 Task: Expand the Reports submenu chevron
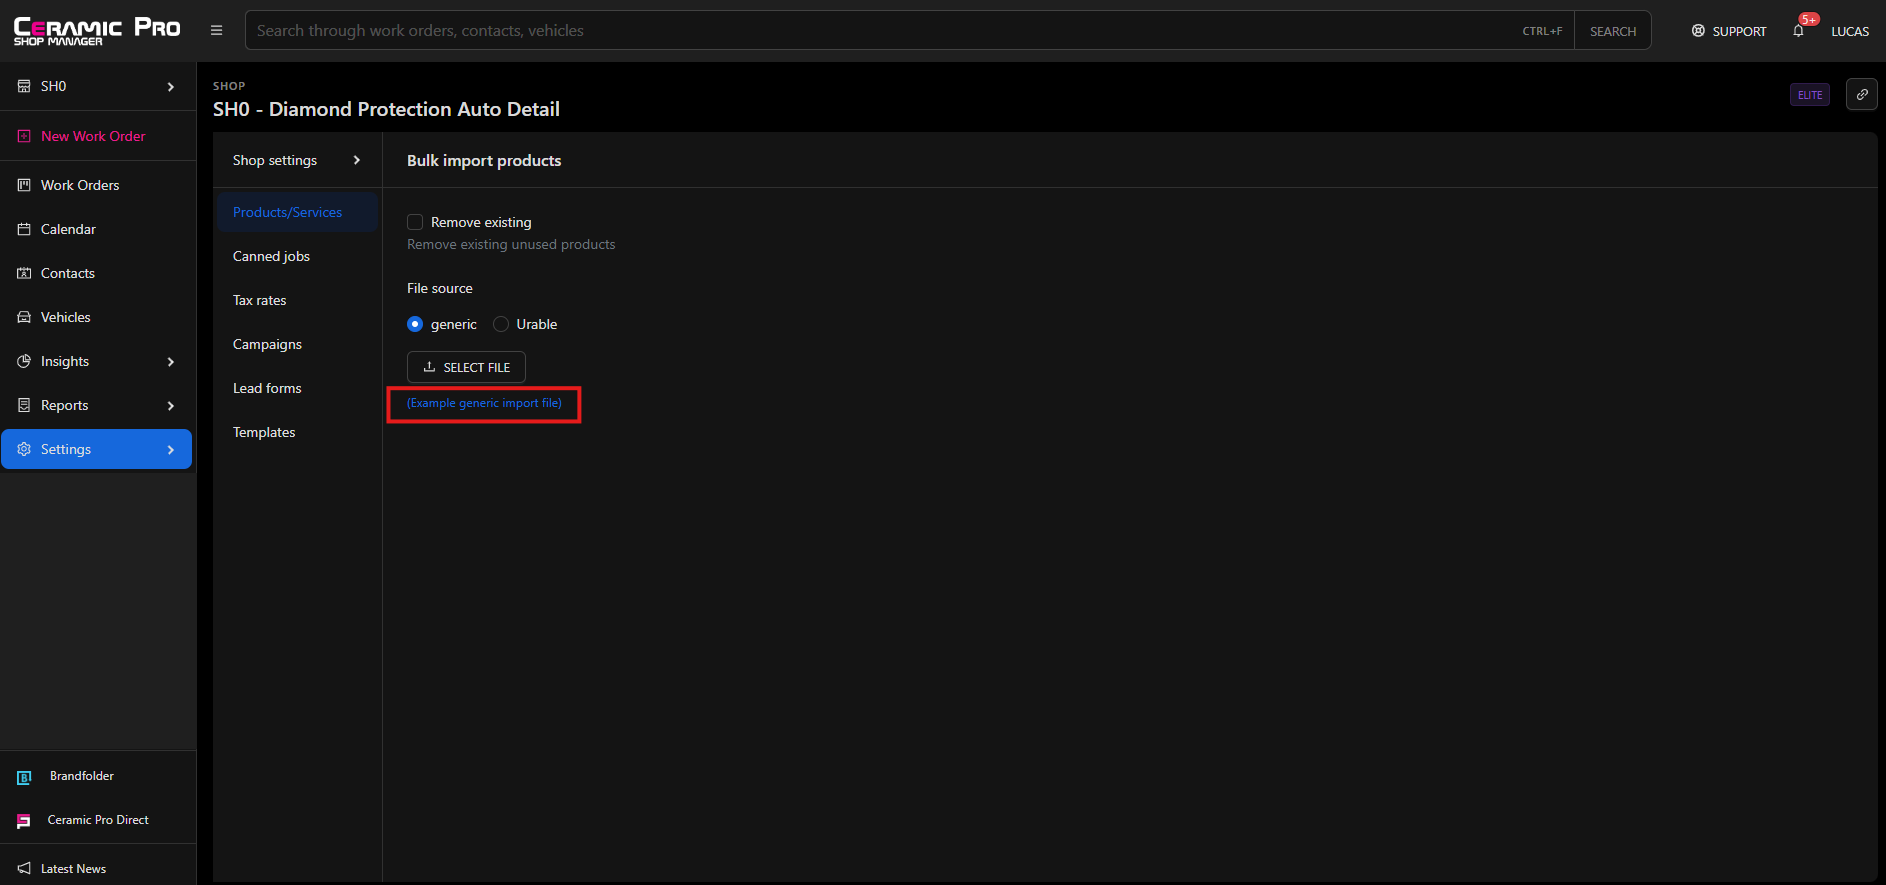click(x=171, y=406)
